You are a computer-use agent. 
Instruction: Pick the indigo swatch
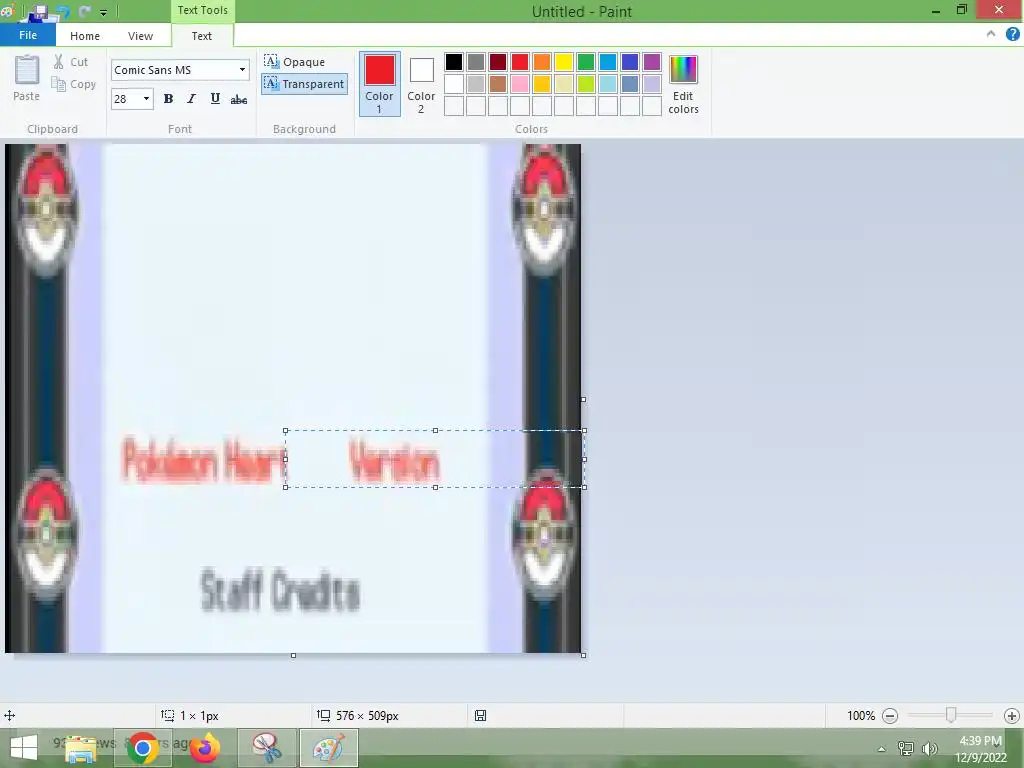(630, 62)
